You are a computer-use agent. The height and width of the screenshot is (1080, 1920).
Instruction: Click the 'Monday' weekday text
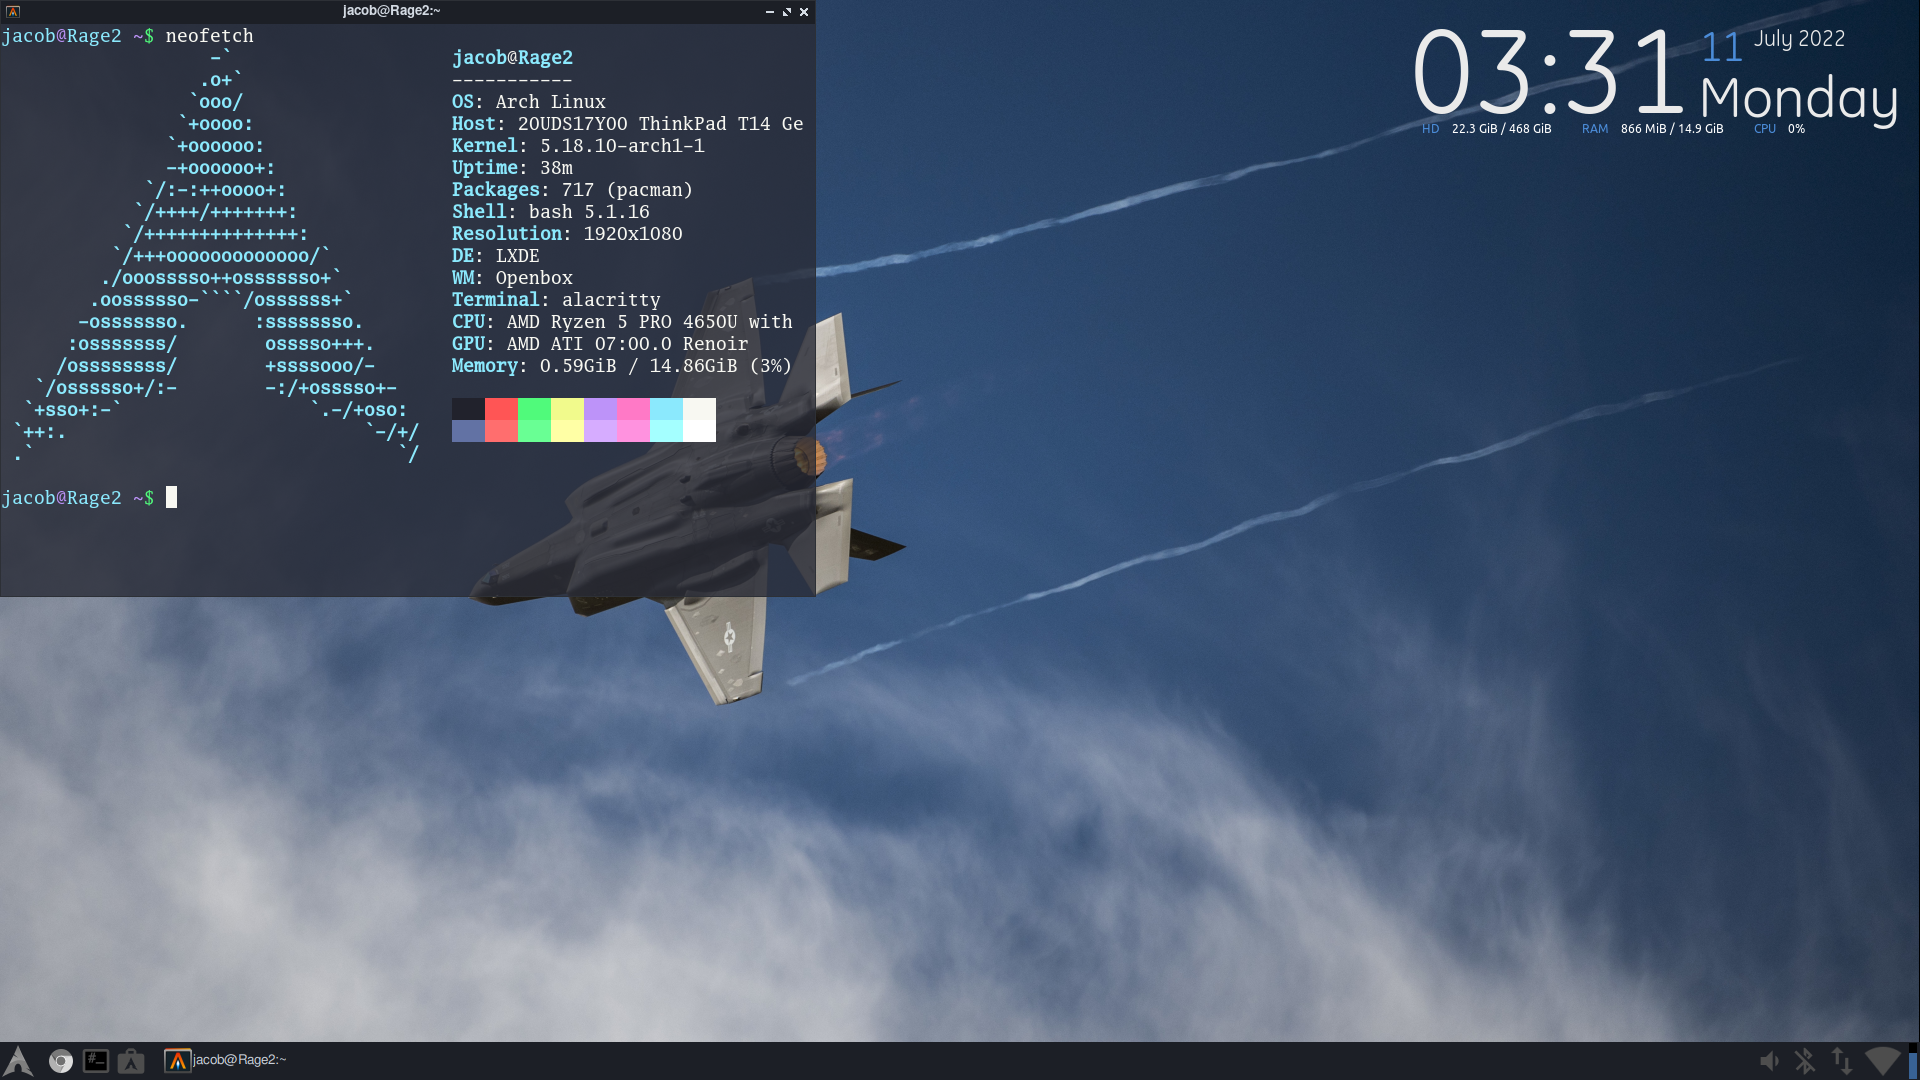[1799, 99]
